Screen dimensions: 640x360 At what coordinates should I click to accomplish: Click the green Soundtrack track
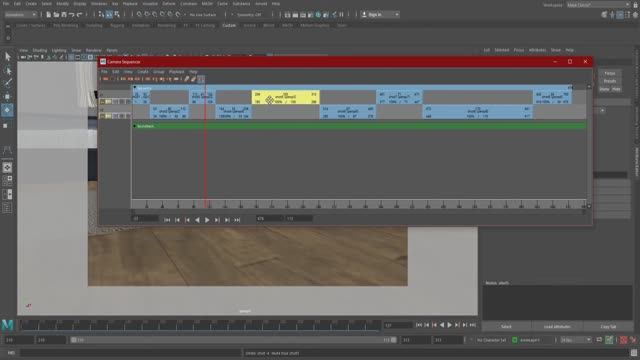point(359,126)
